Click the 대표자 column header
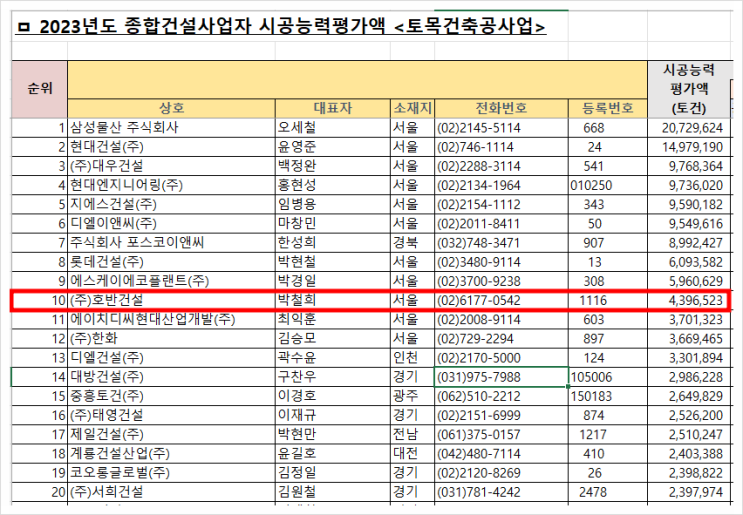 [x=333, y=108]
